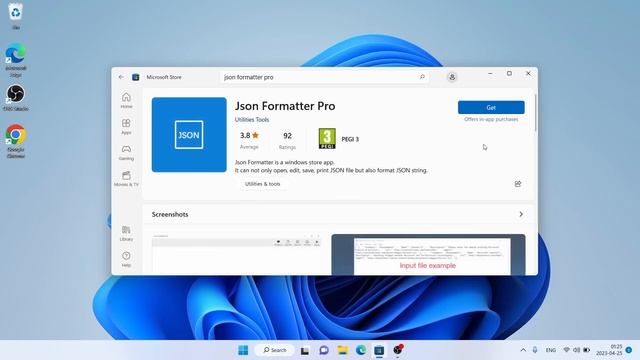Open the user account profile icon
Screen dimensions: 640x360
[x=452, y=77]
